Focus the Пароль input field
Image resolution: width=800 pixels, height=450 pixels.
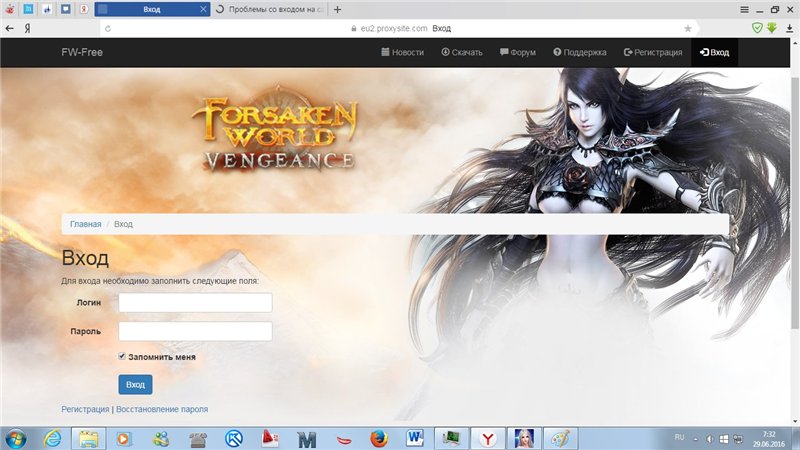(x=195, y=331)
